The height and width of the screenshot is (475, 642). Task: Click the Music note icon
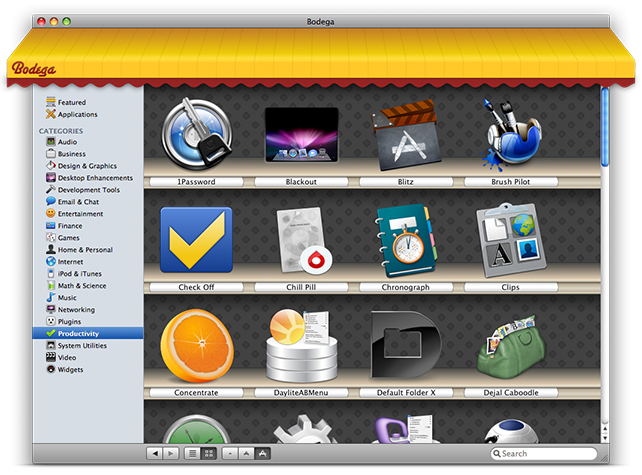click(x=51, y=297)
